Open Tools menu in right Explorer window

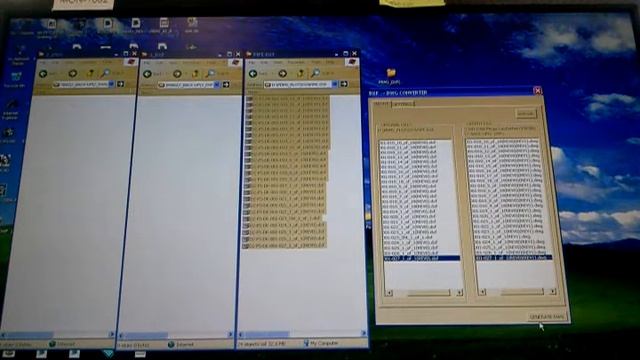pos(316,63)
